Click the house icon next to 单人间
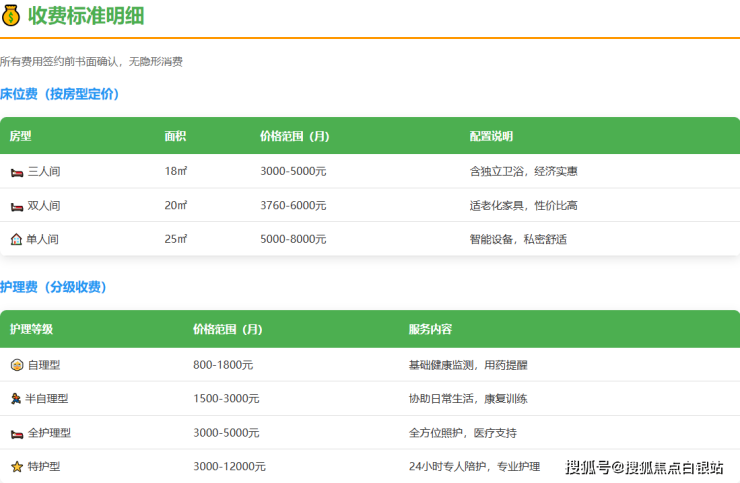The width and height of the screenshot is (740, 483). point(17,239)
